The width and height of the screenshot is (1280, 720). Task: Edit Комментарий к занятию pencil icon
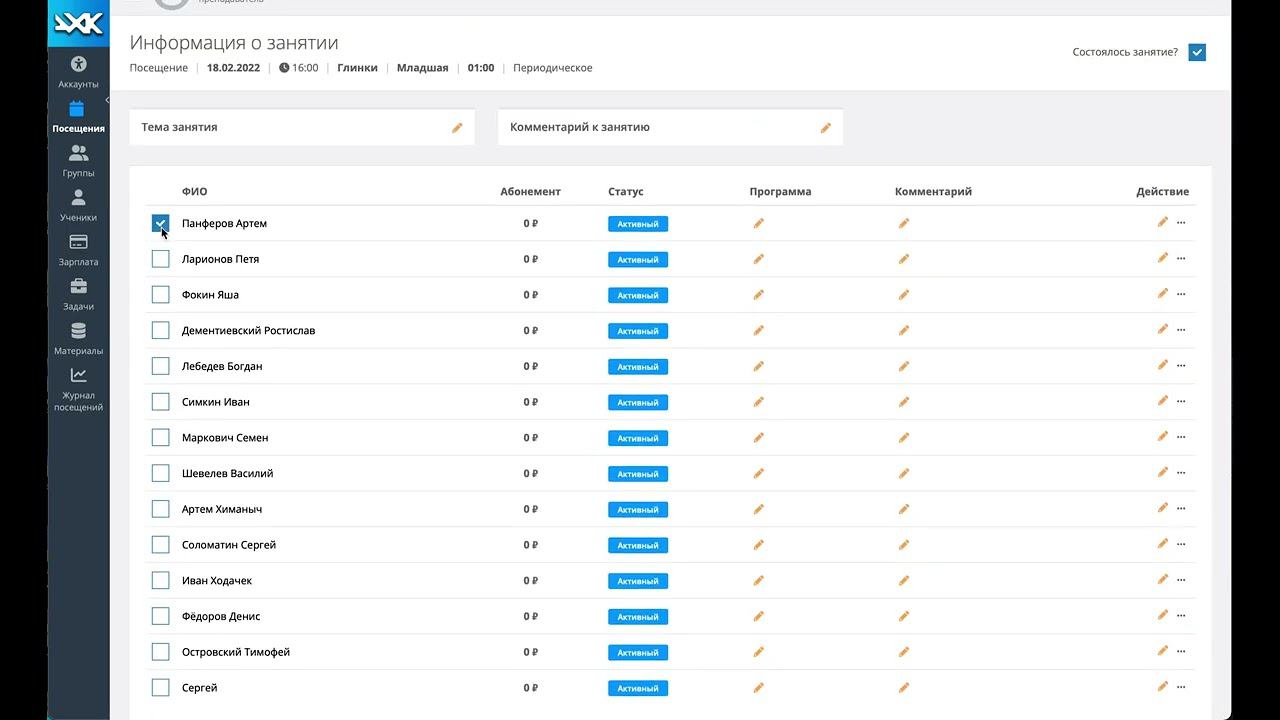click(826, 128)
